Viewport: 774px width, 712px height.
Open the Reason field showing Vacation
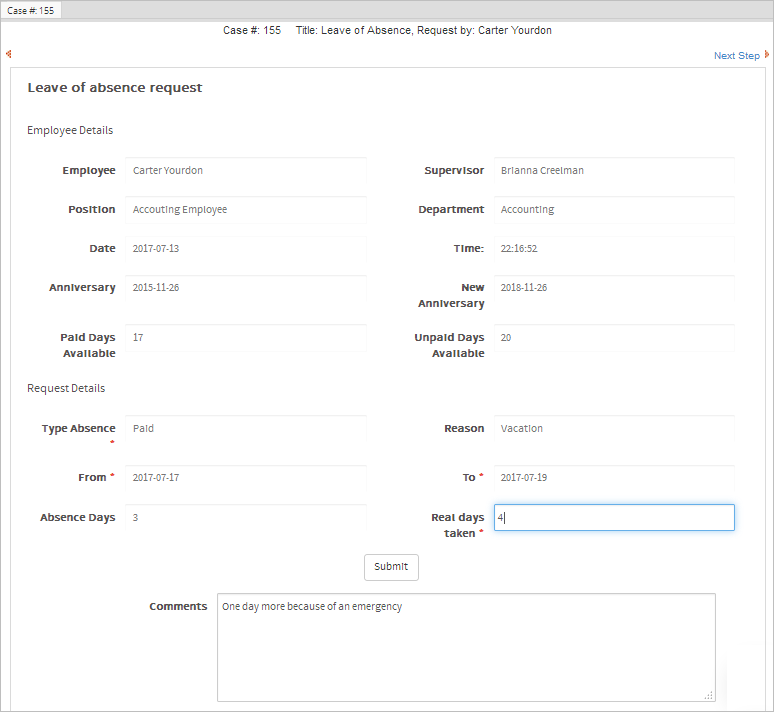(x=614, y=429)
